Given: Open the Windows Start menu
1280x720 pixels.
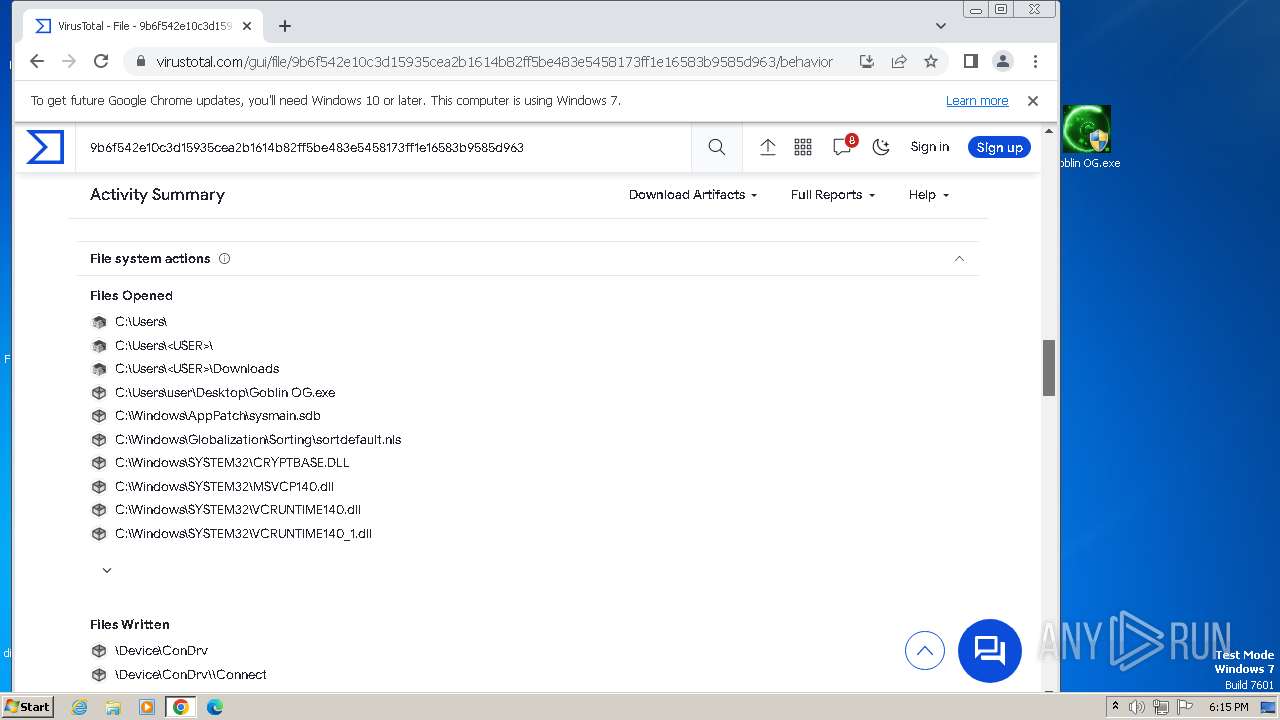Looking at the screenshot, I should coord(28,707).
